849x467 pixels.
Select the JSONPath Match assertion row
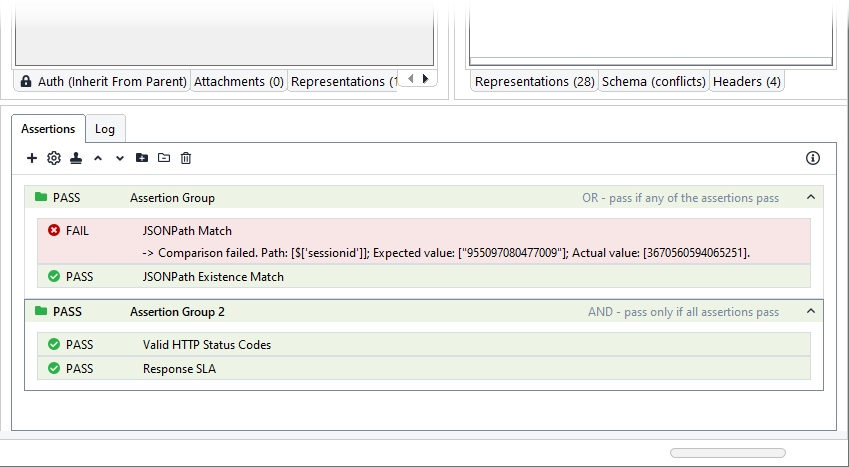click(x=424, y=242)
